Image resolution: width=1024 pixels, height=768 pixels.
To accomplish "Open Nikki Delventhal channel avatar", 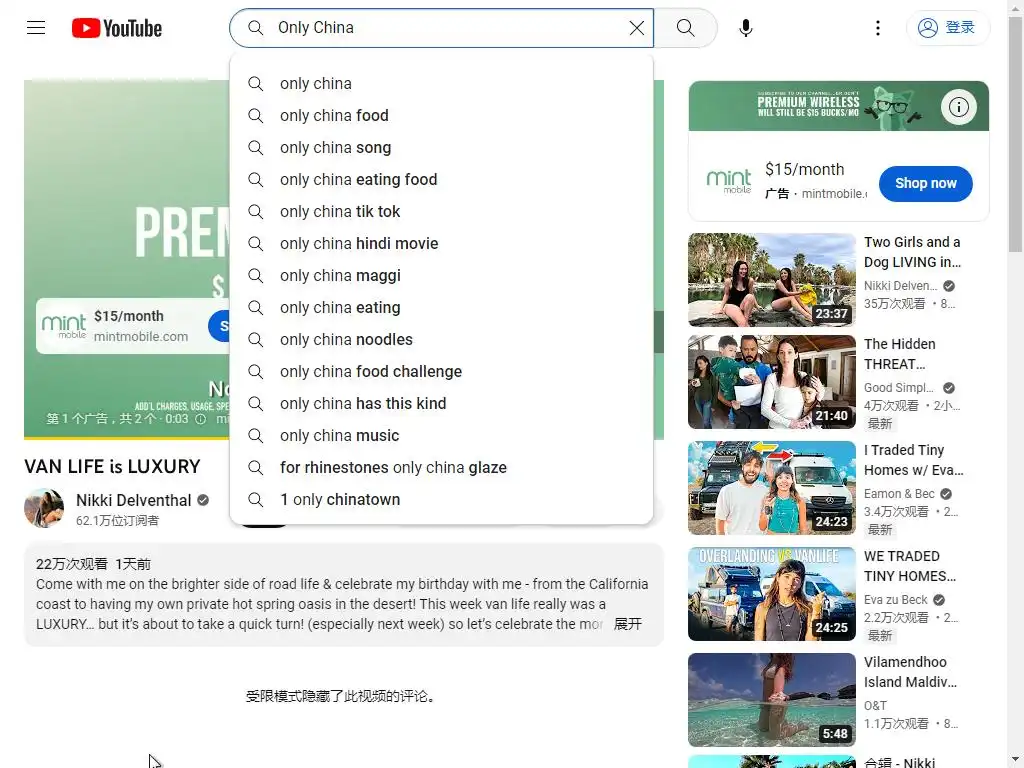I will [x=44, y=508].
